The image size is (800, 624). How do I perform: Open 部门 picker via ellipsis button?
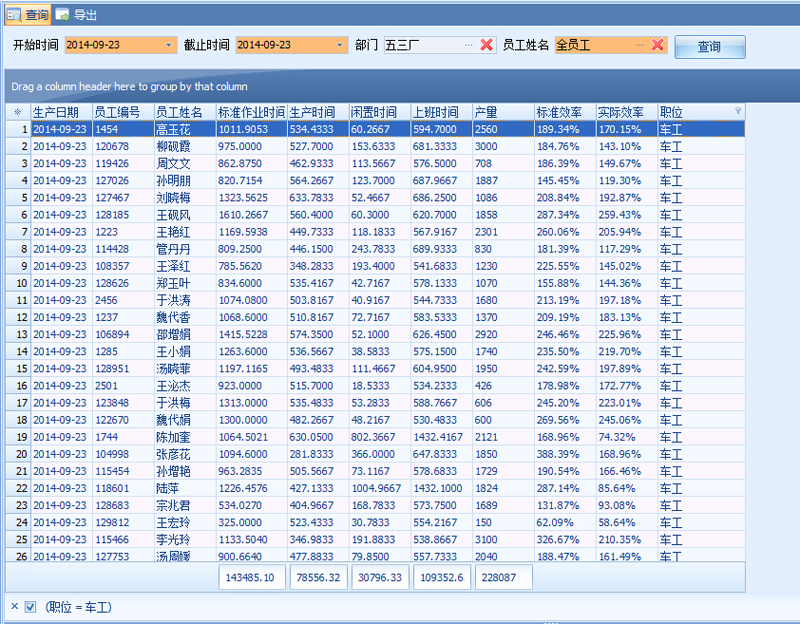tap(469, 45)
